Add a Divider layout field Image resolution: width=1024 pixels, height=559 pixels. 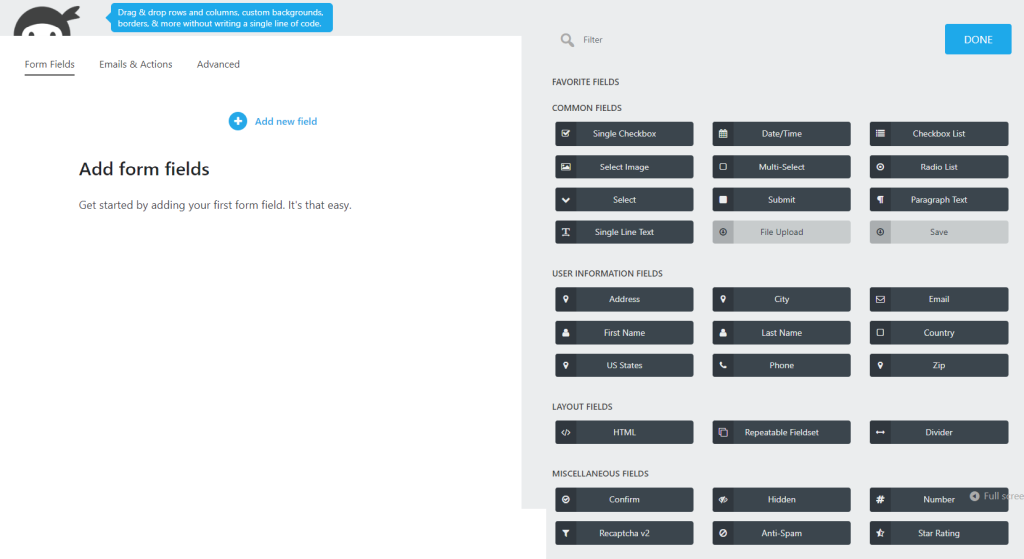(939, 432)
